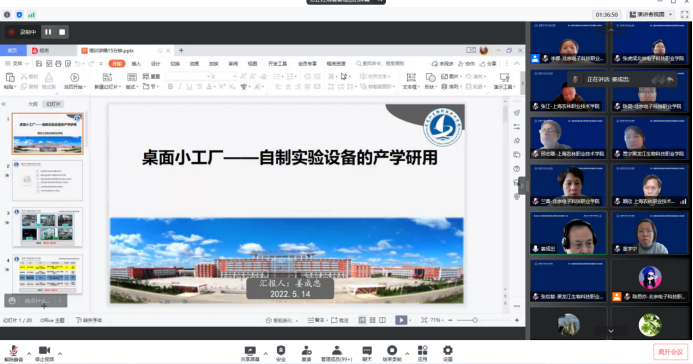Pause the meeting recording
This screenshot has width=693, height=364.
[x=48, y=32]
